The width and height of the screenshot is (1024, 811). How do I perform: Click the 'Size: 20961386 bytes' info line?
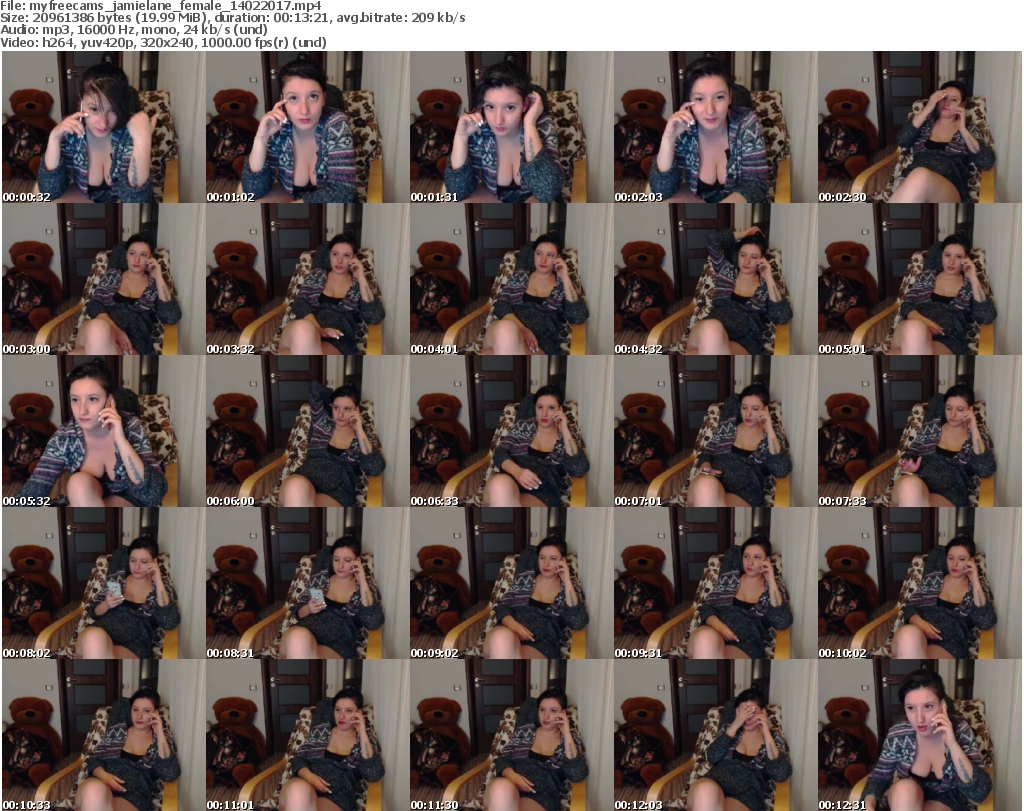(232, 18)
